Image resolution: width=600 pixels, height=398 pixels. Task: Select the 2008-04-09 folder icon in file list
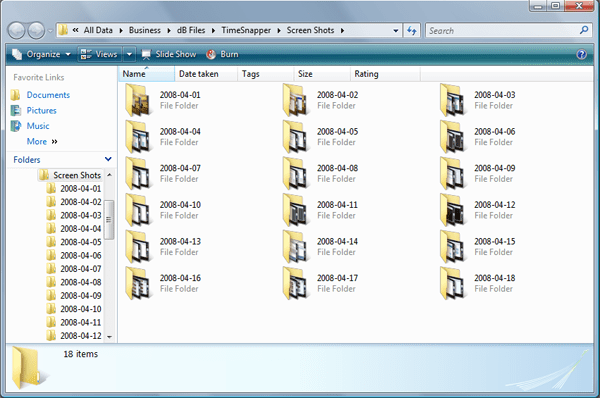452,173
